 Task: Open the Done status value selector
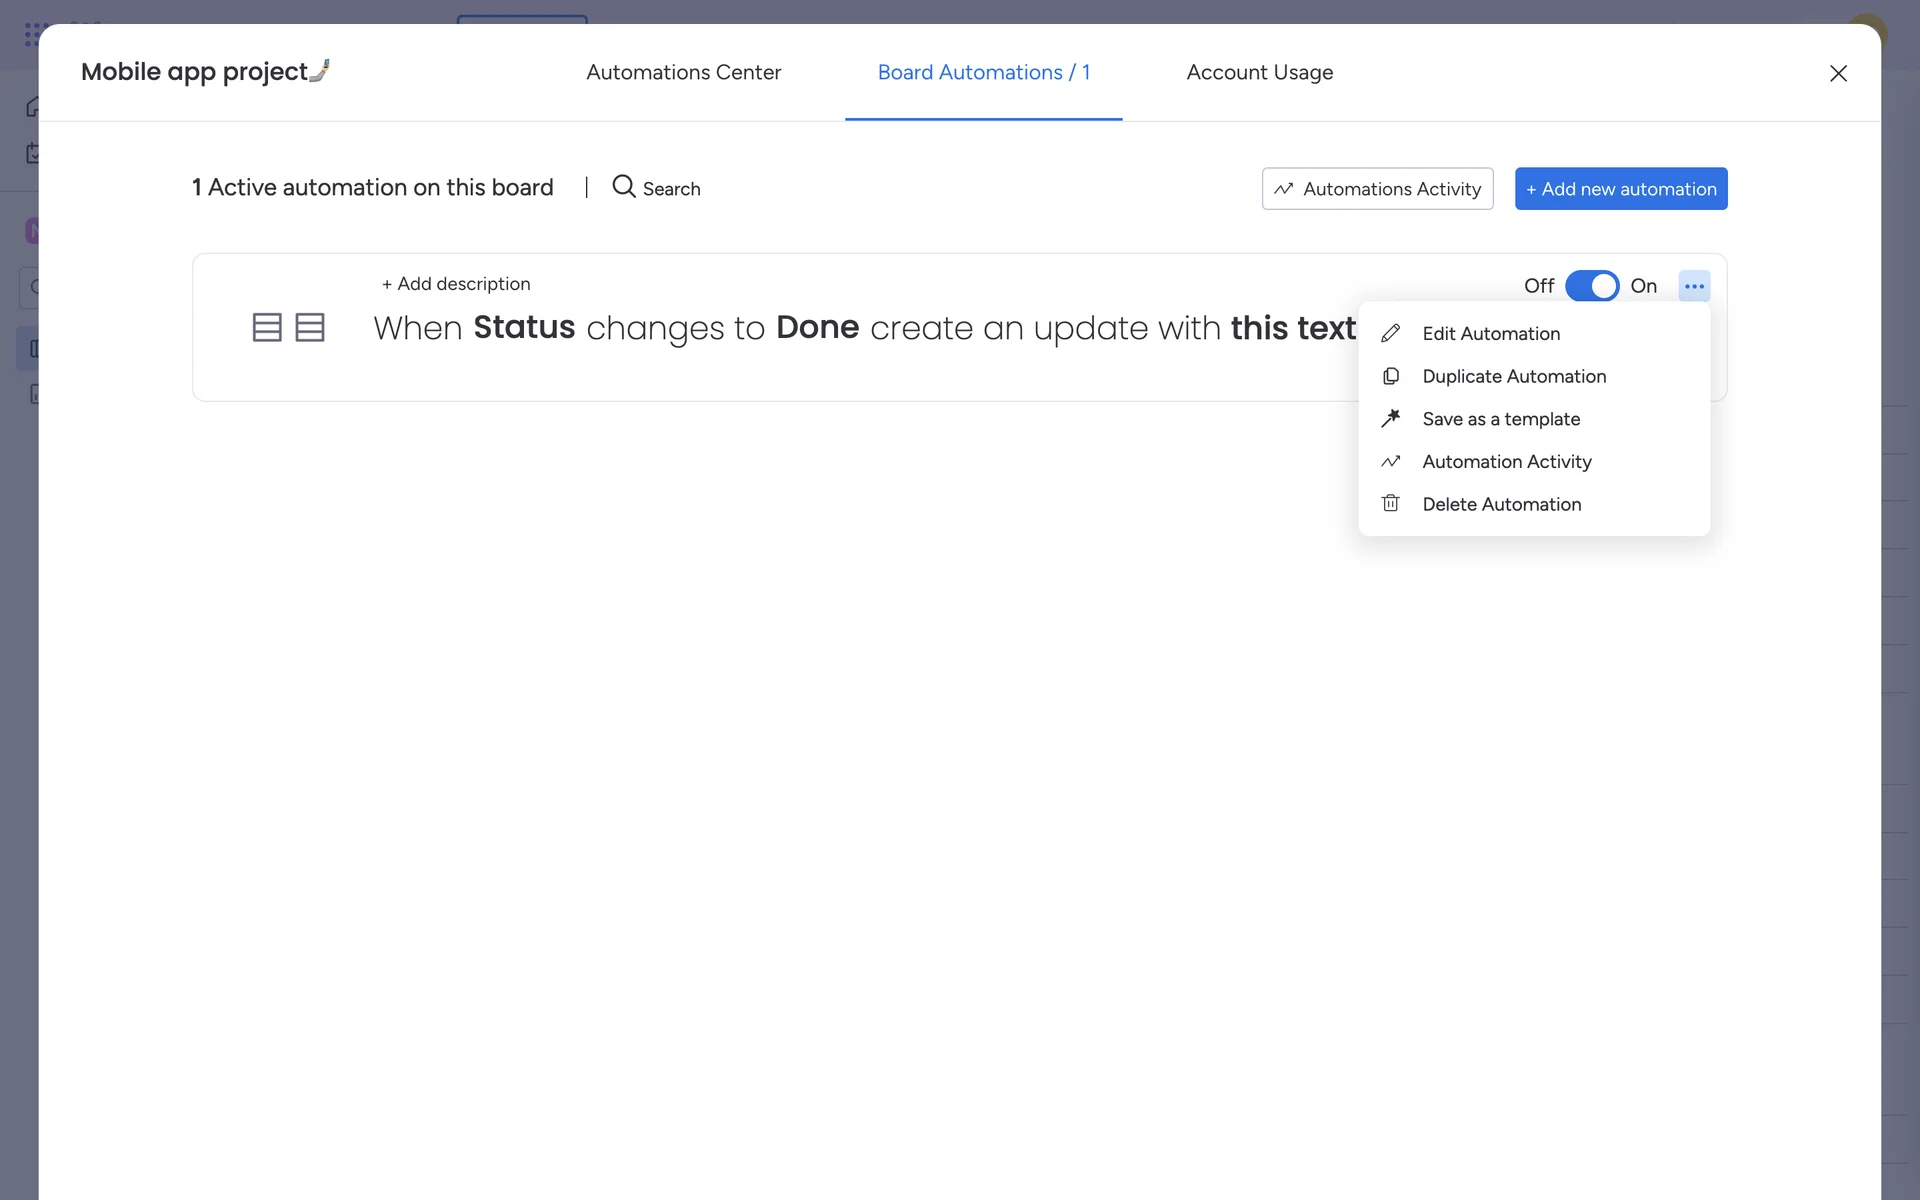[x=817, y=328]
